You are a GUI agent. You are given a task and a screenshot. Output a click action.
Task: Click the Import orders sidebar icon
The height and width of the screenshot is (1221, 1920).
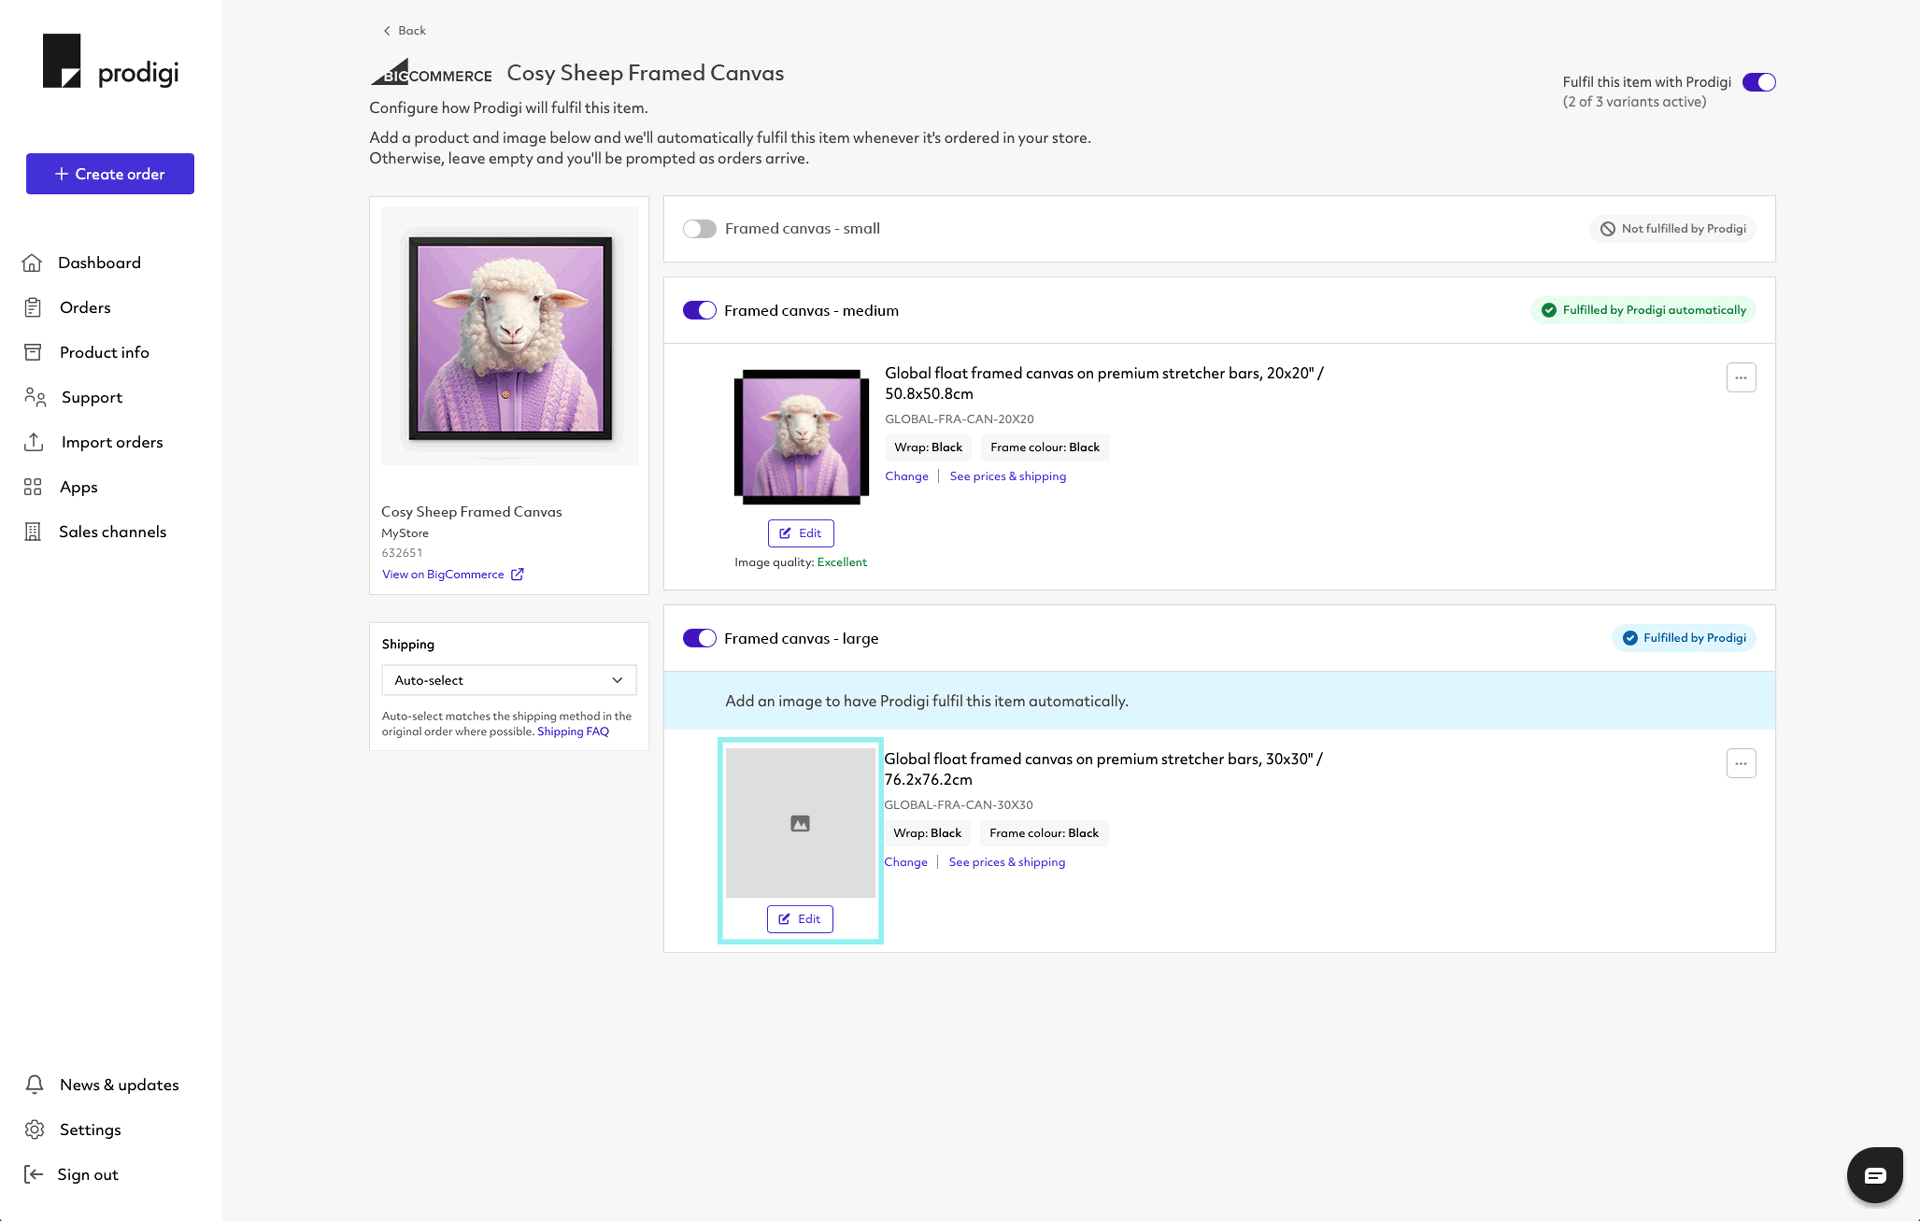pyautogui.click(x=34, y=441)
